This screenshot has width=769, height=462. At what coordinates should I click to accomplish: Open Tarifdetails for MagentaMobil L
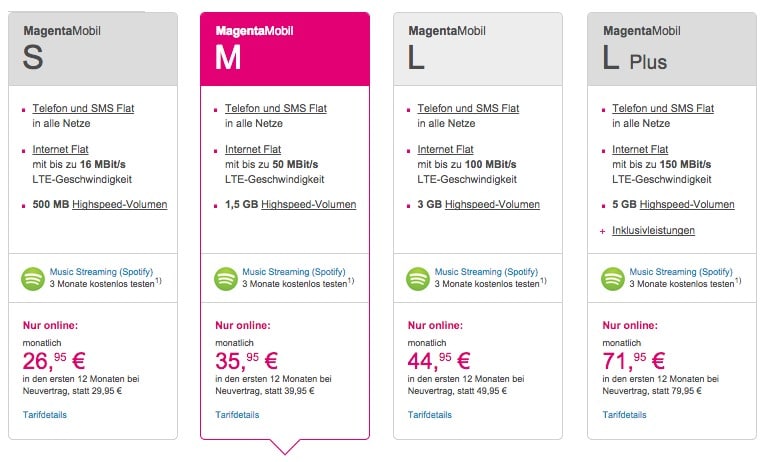pyautogui.click(x=430, y=415)
